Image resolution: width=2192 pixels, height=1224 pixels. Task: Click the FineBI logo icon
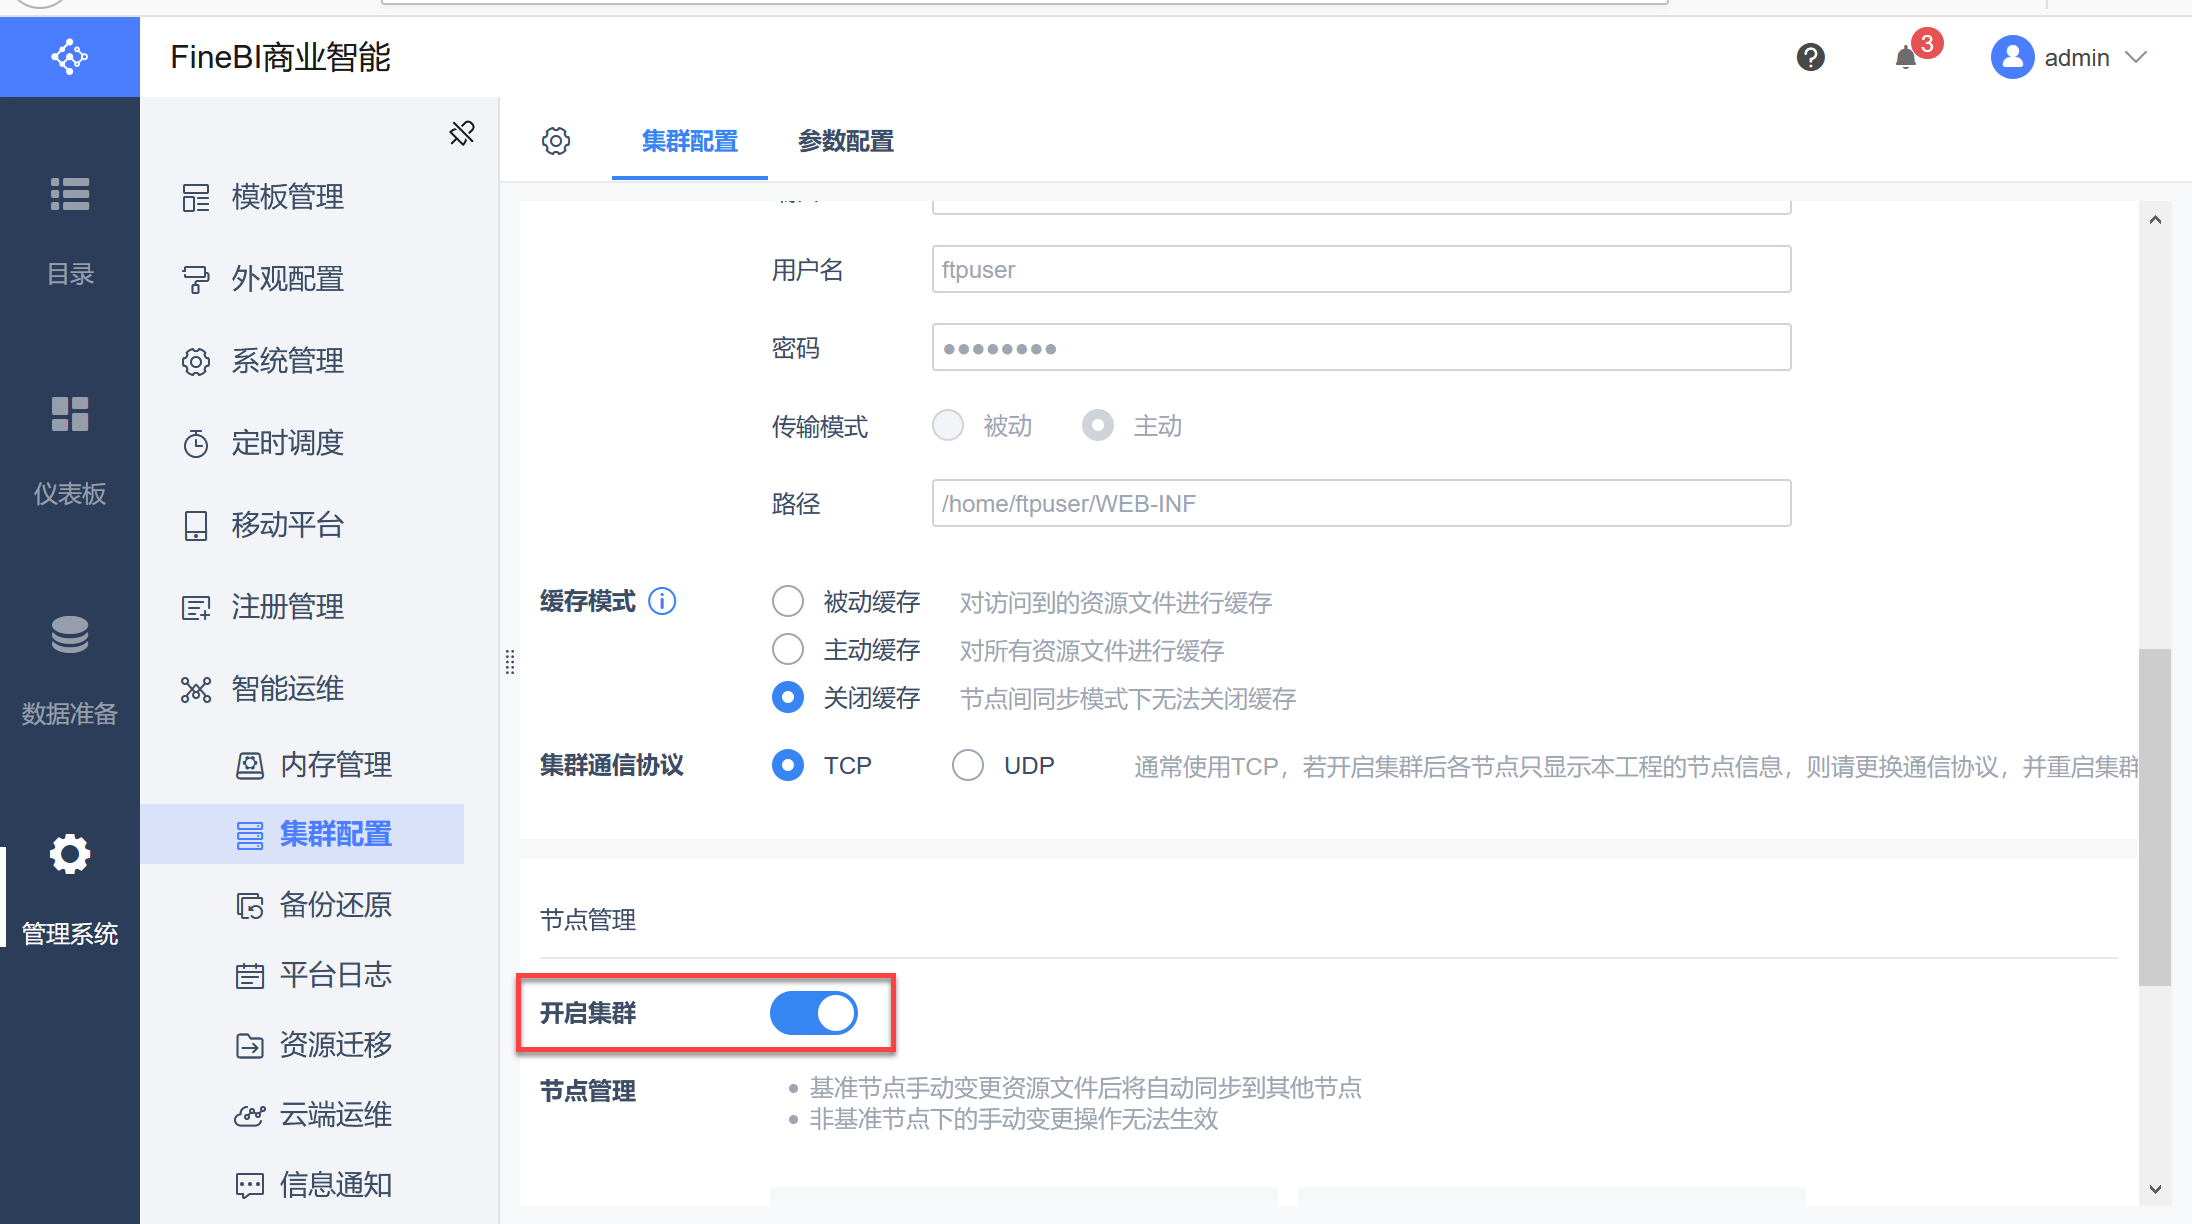click(x=69, y=57)
